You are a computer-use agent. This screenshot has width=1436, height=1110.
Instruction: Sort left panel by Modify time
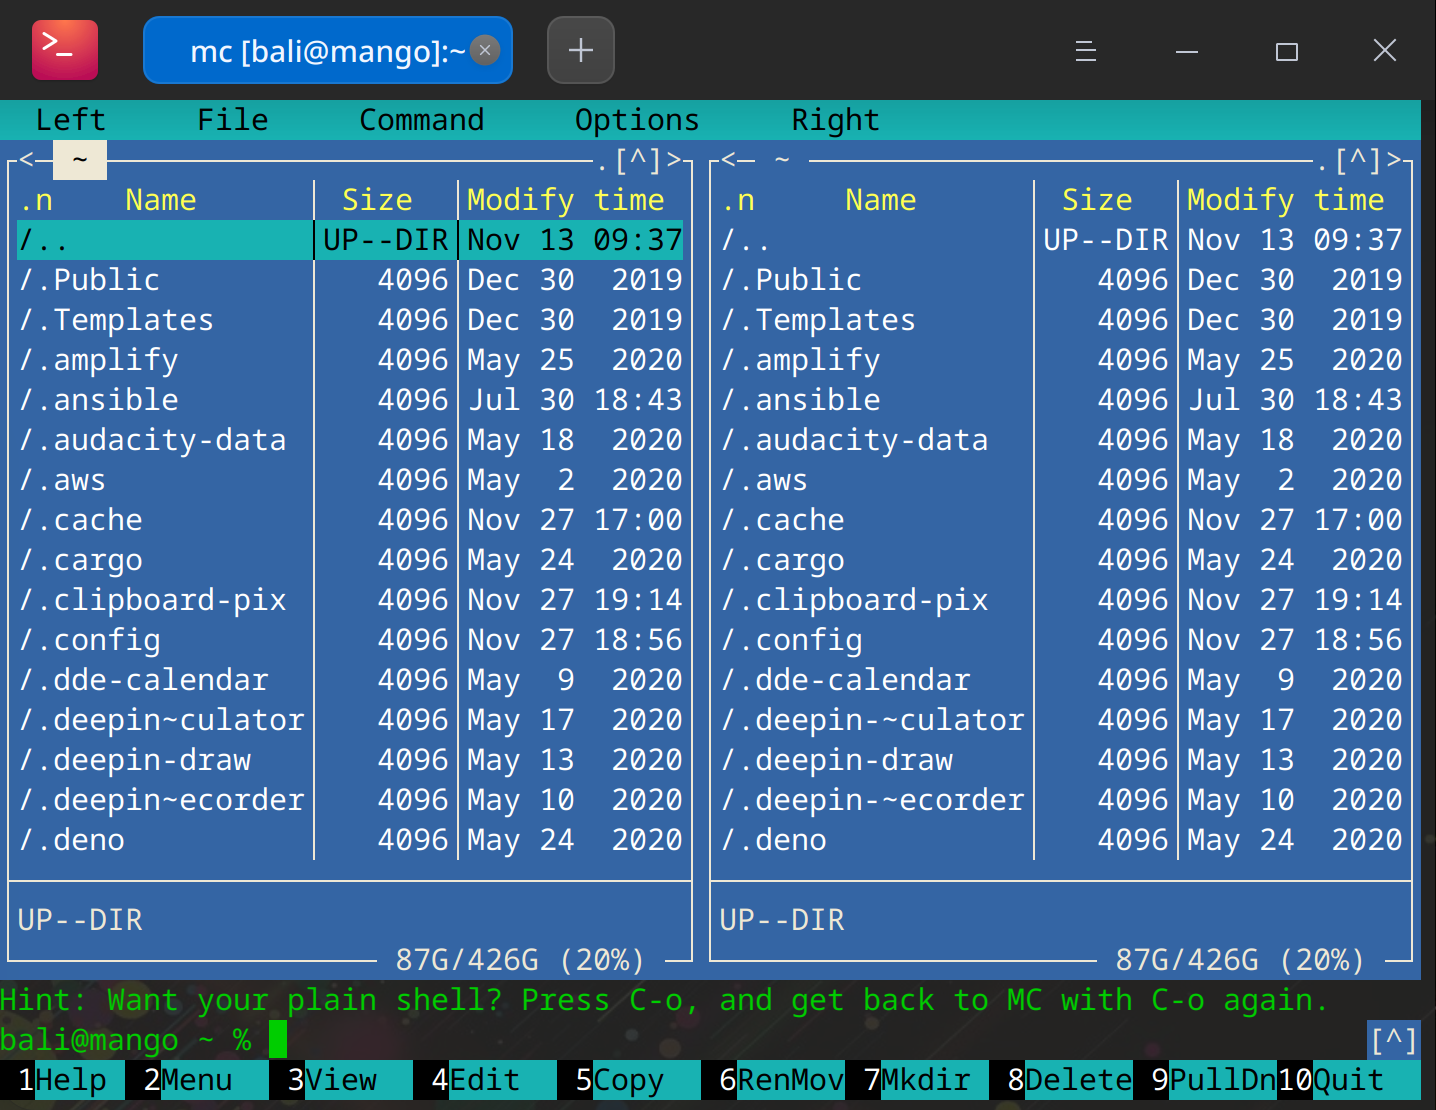tap(566, 200)
